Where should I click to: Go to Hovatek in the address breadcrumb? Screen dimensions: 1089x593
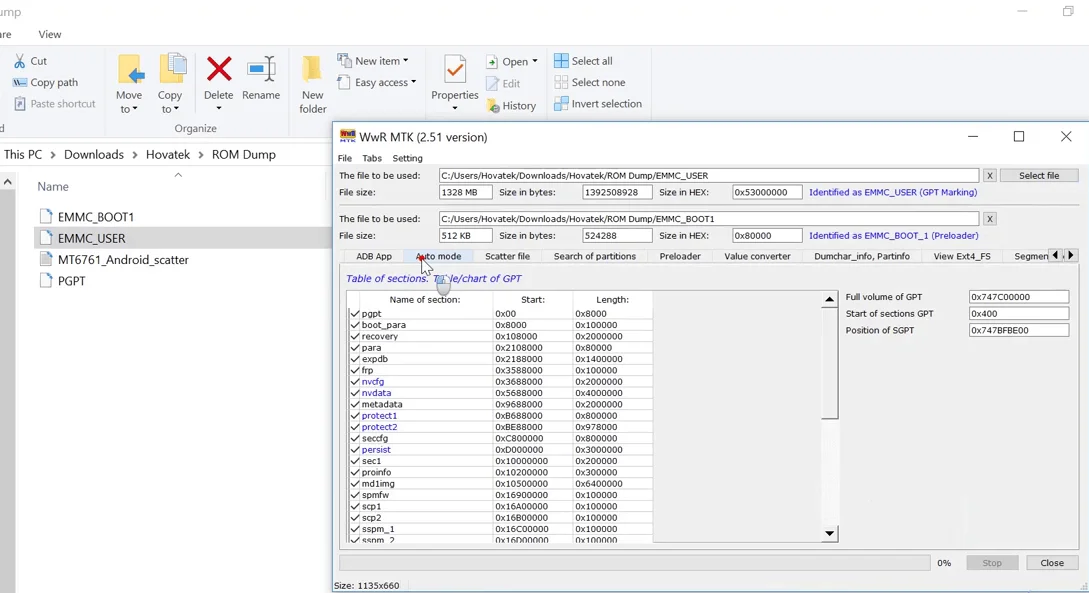pos(167,154)
